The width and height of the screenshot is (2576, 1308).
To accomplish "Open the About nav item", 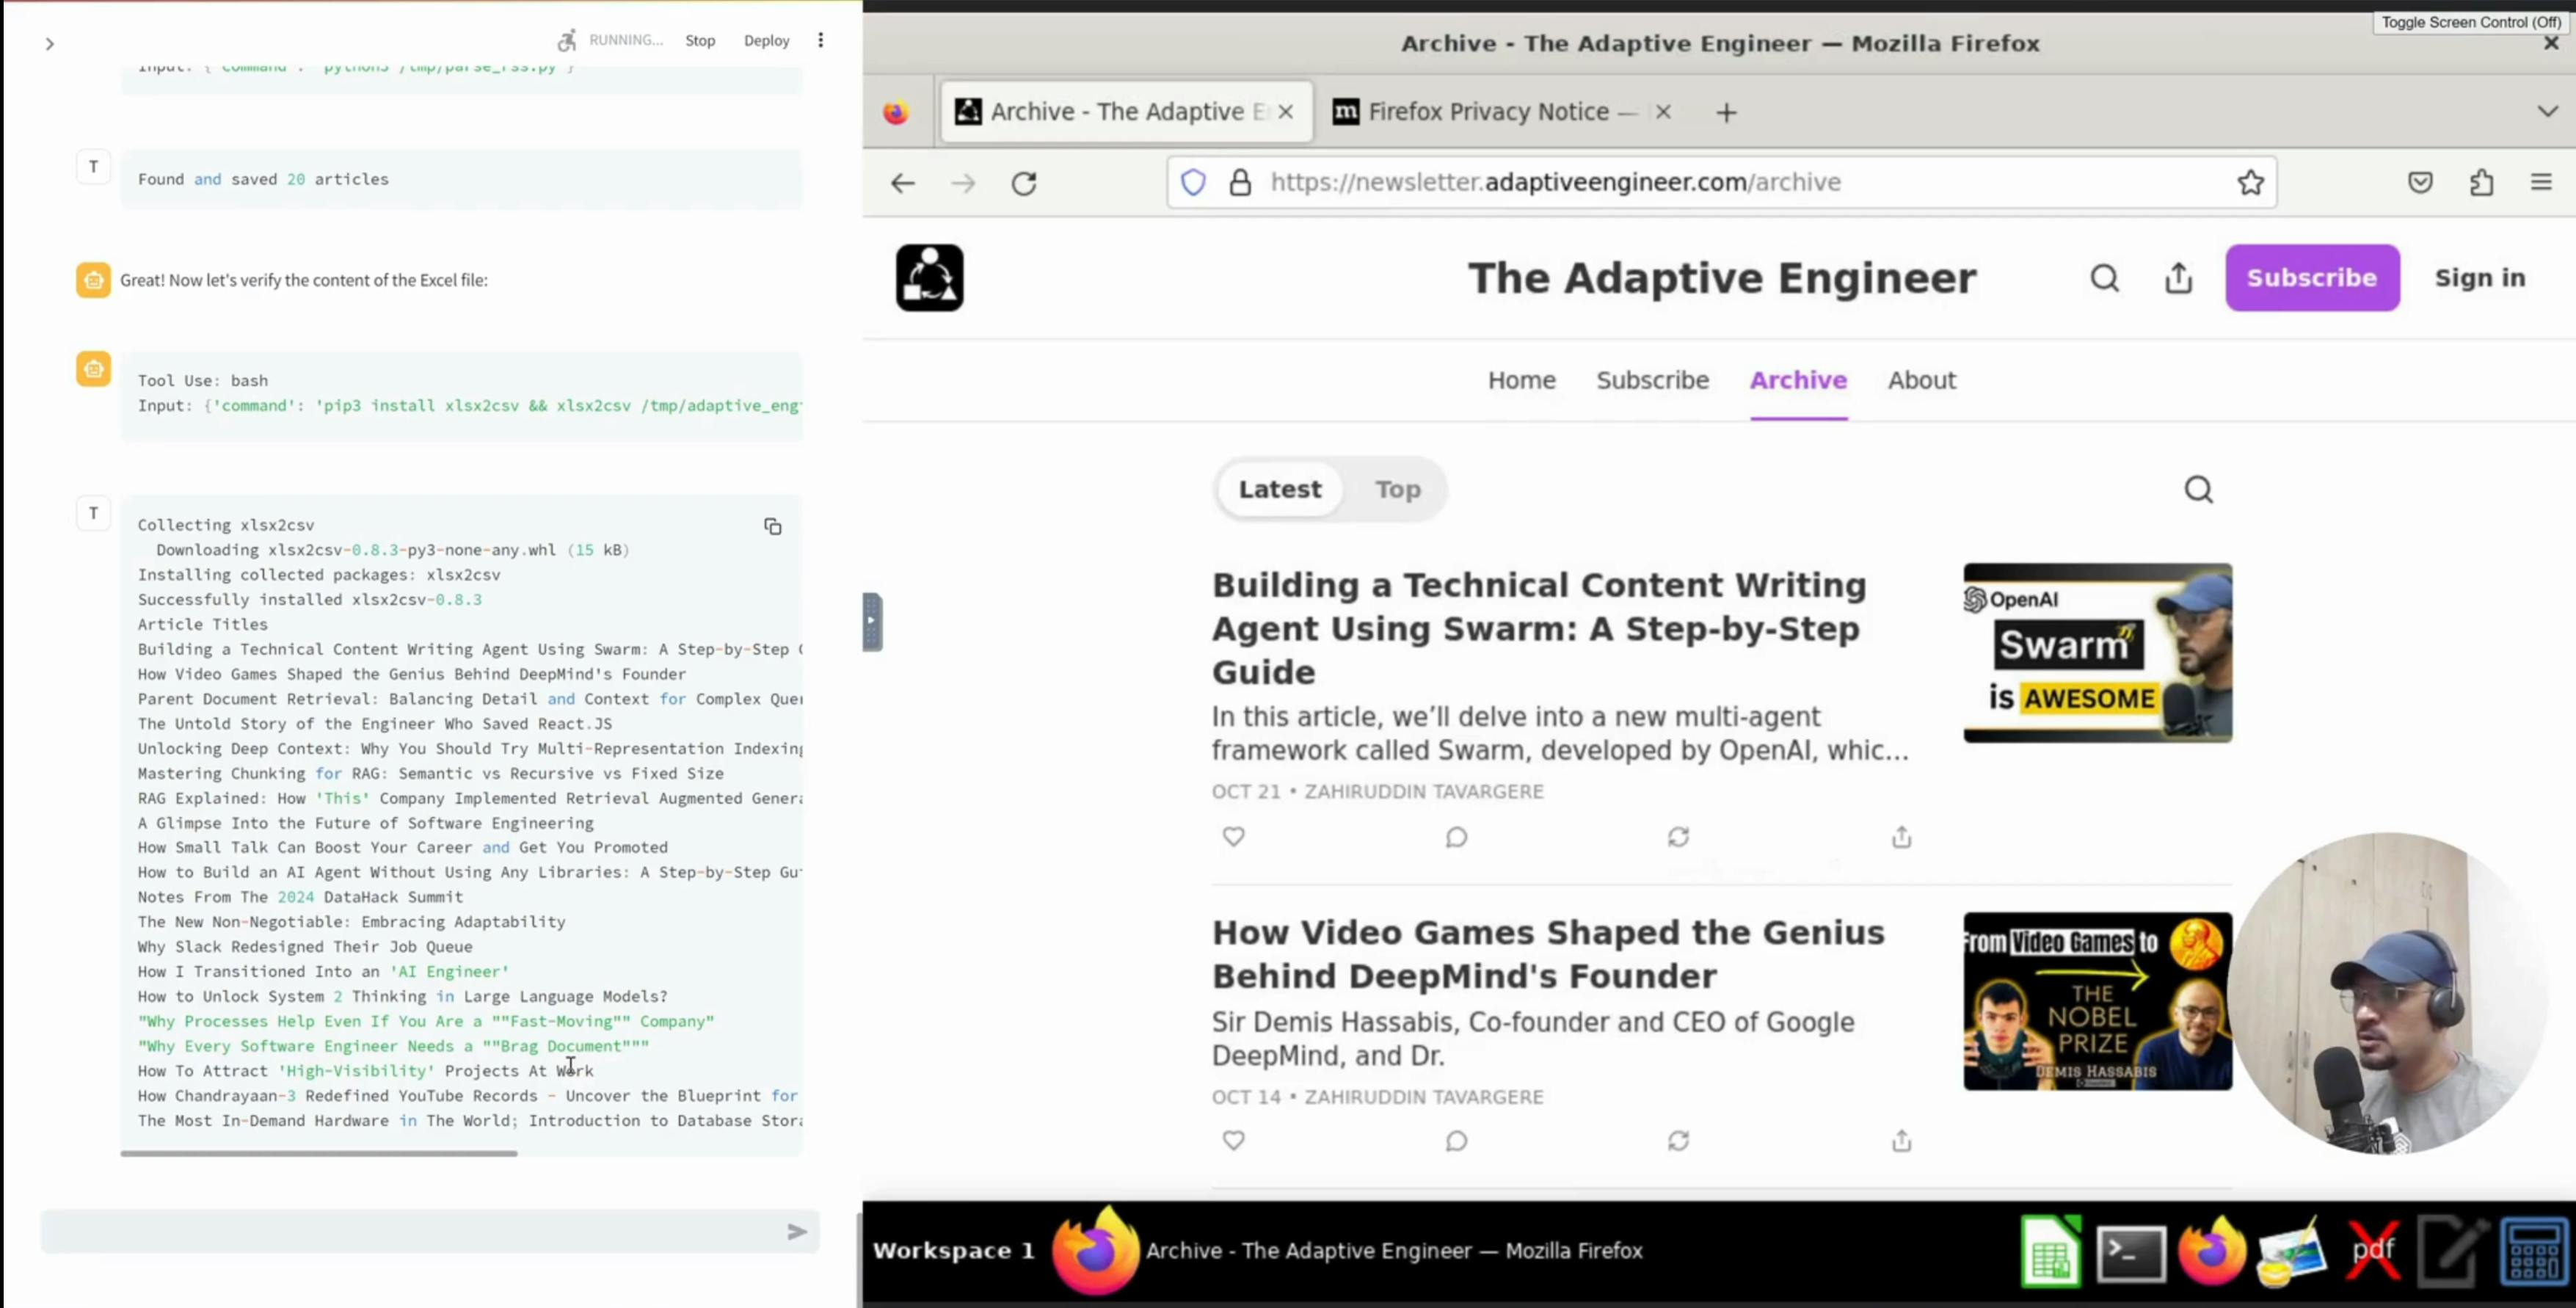I will tap(1921, 380).
